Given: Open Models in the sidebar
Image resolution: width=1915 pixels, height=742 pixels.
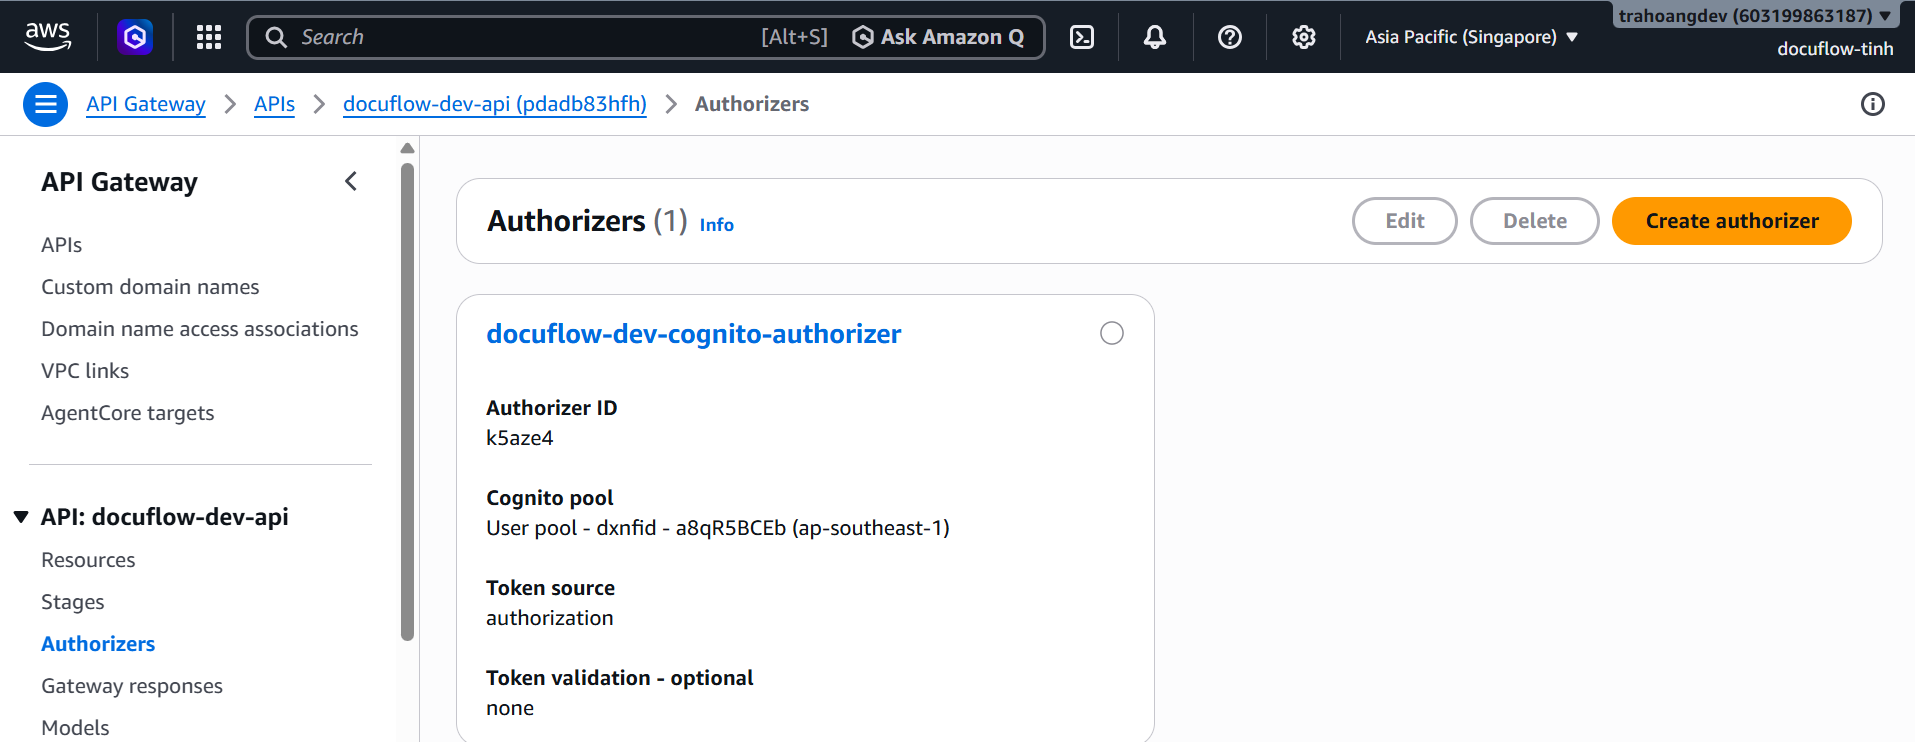Looking at the screenshot, I should tap(75, 728).
